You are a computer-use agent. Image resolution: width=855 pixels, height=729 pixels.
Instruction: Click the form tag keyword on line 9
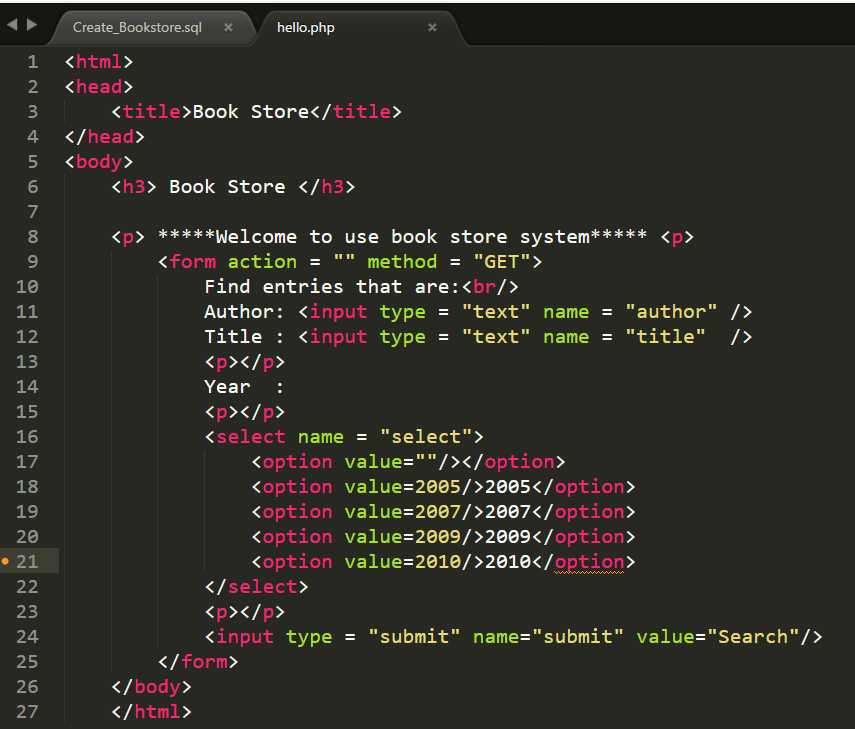coord(192,262)
